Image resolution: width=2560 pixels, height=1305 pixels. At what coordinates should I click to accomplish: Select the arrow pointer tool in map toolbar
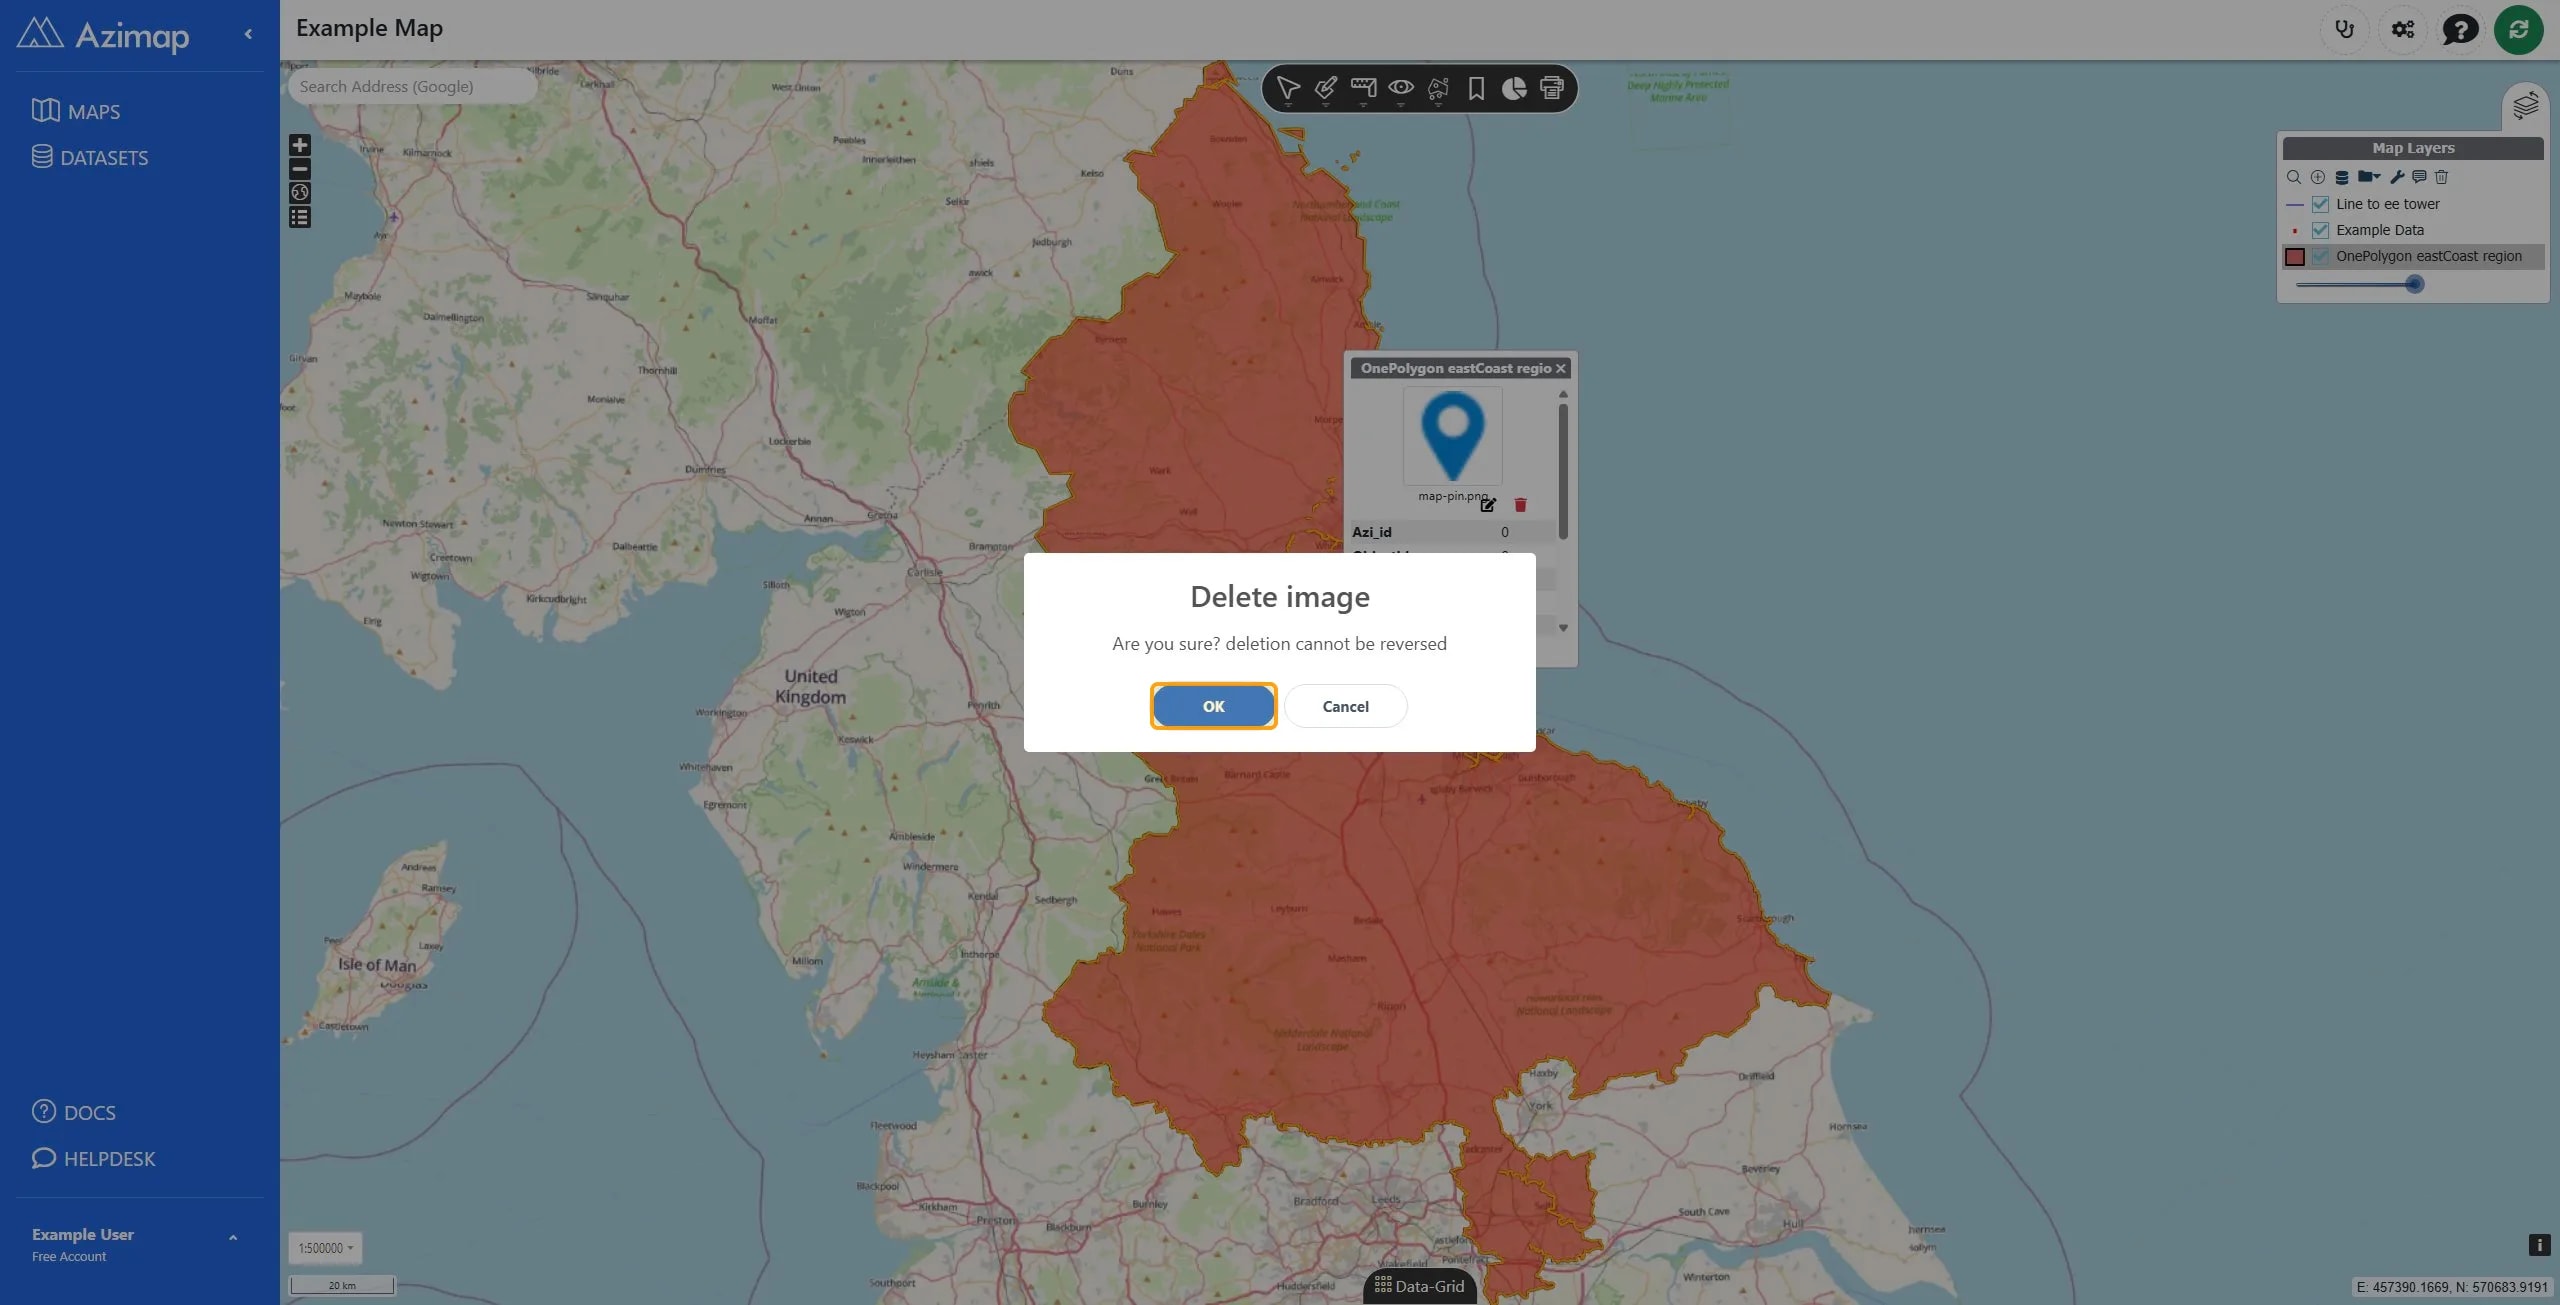(x=1288, y=88)
